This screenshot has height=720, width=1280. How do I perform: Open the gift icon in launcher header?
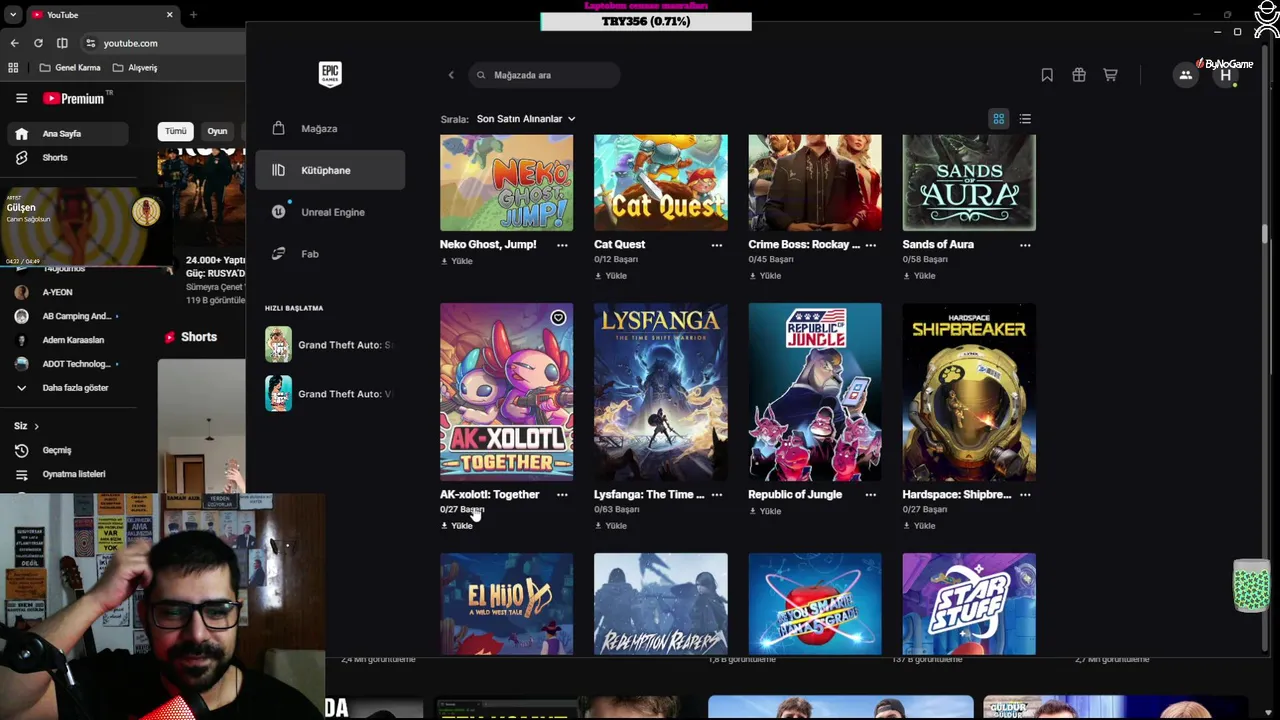1079,75
